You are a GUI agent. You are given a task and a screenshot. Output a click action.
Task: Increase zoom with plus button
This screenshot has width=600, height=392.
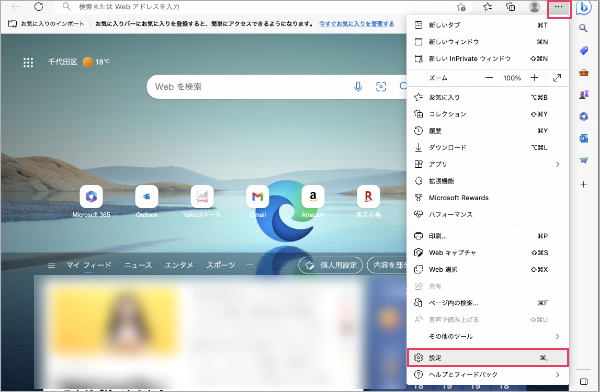tap(534, 78)
